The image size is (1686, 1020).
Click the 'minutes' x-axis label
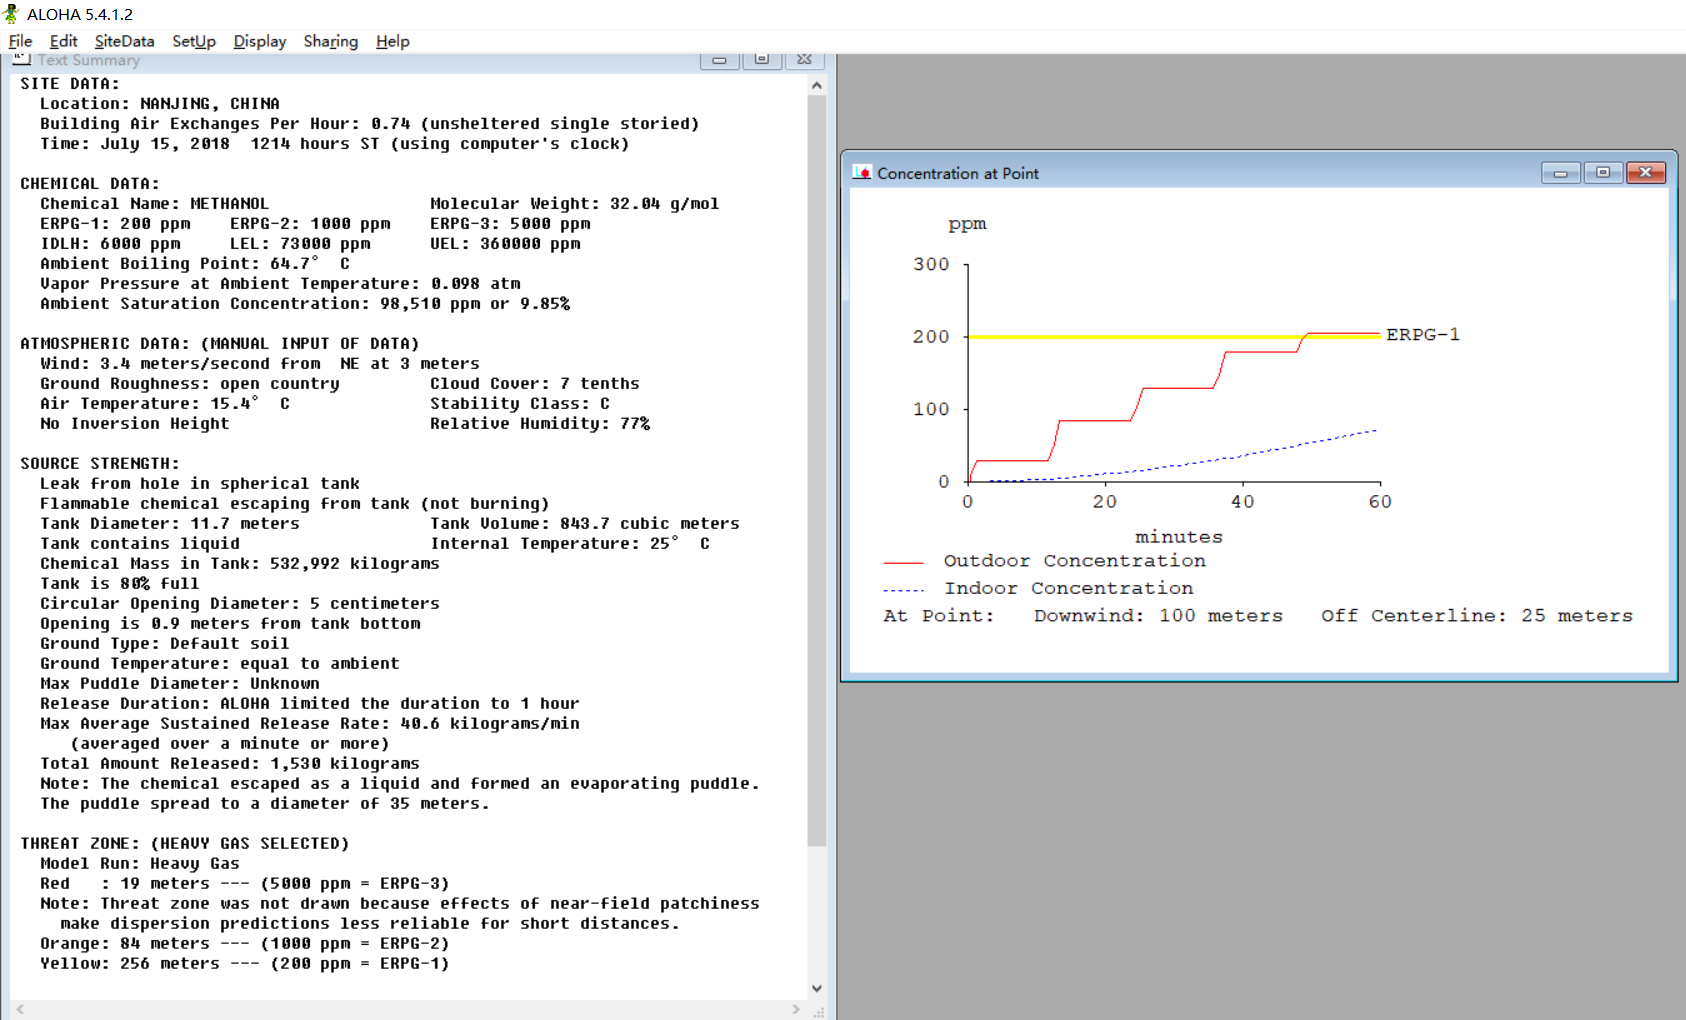1179,537
